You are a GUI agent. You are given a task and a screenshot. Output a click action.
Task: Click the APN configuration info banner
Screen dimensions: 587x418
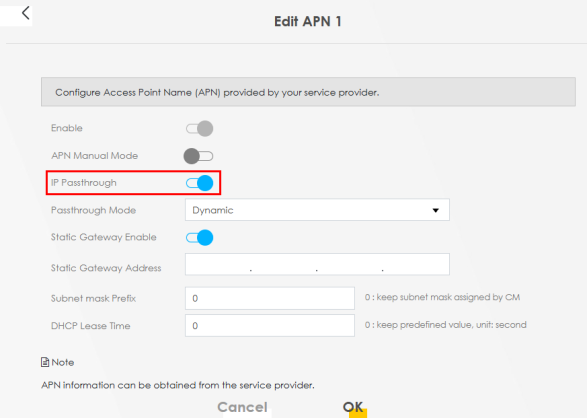click(308, 92)
